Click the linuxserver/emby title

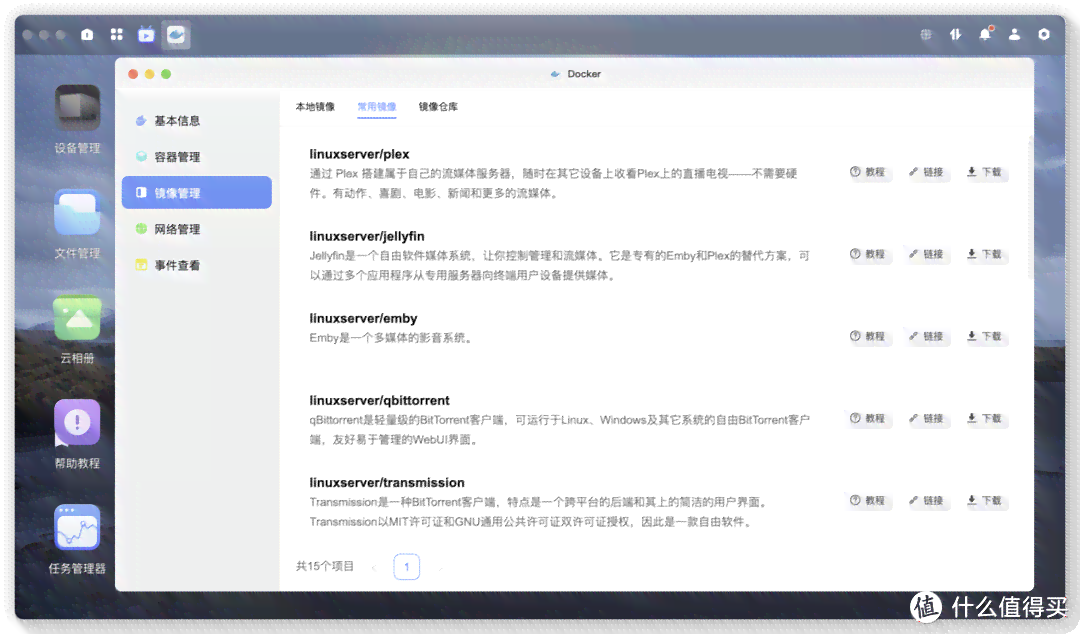click(364, 318)
